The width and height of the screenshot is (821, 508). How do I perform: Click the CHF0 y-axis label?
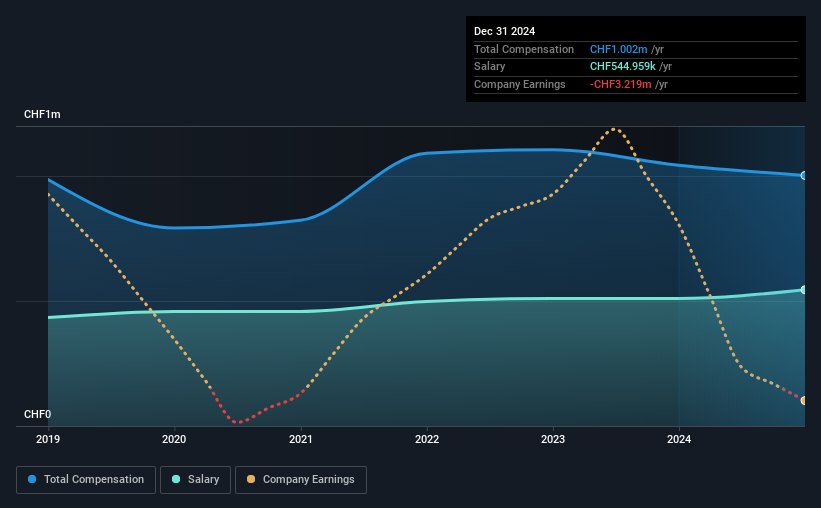click(x=38, y=414)
